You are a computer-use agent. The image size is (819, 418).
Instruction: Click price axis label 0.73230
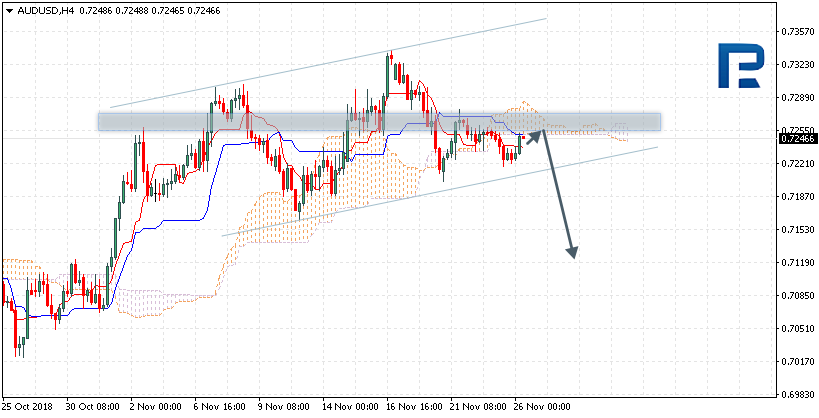799,65
